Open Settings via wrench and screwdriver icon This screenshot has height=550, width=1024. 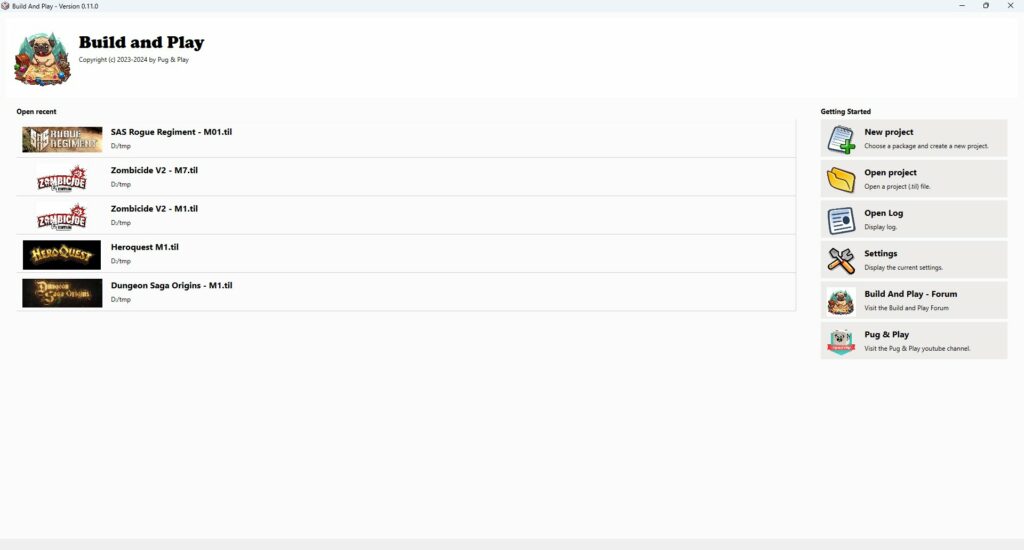[841, 261]
